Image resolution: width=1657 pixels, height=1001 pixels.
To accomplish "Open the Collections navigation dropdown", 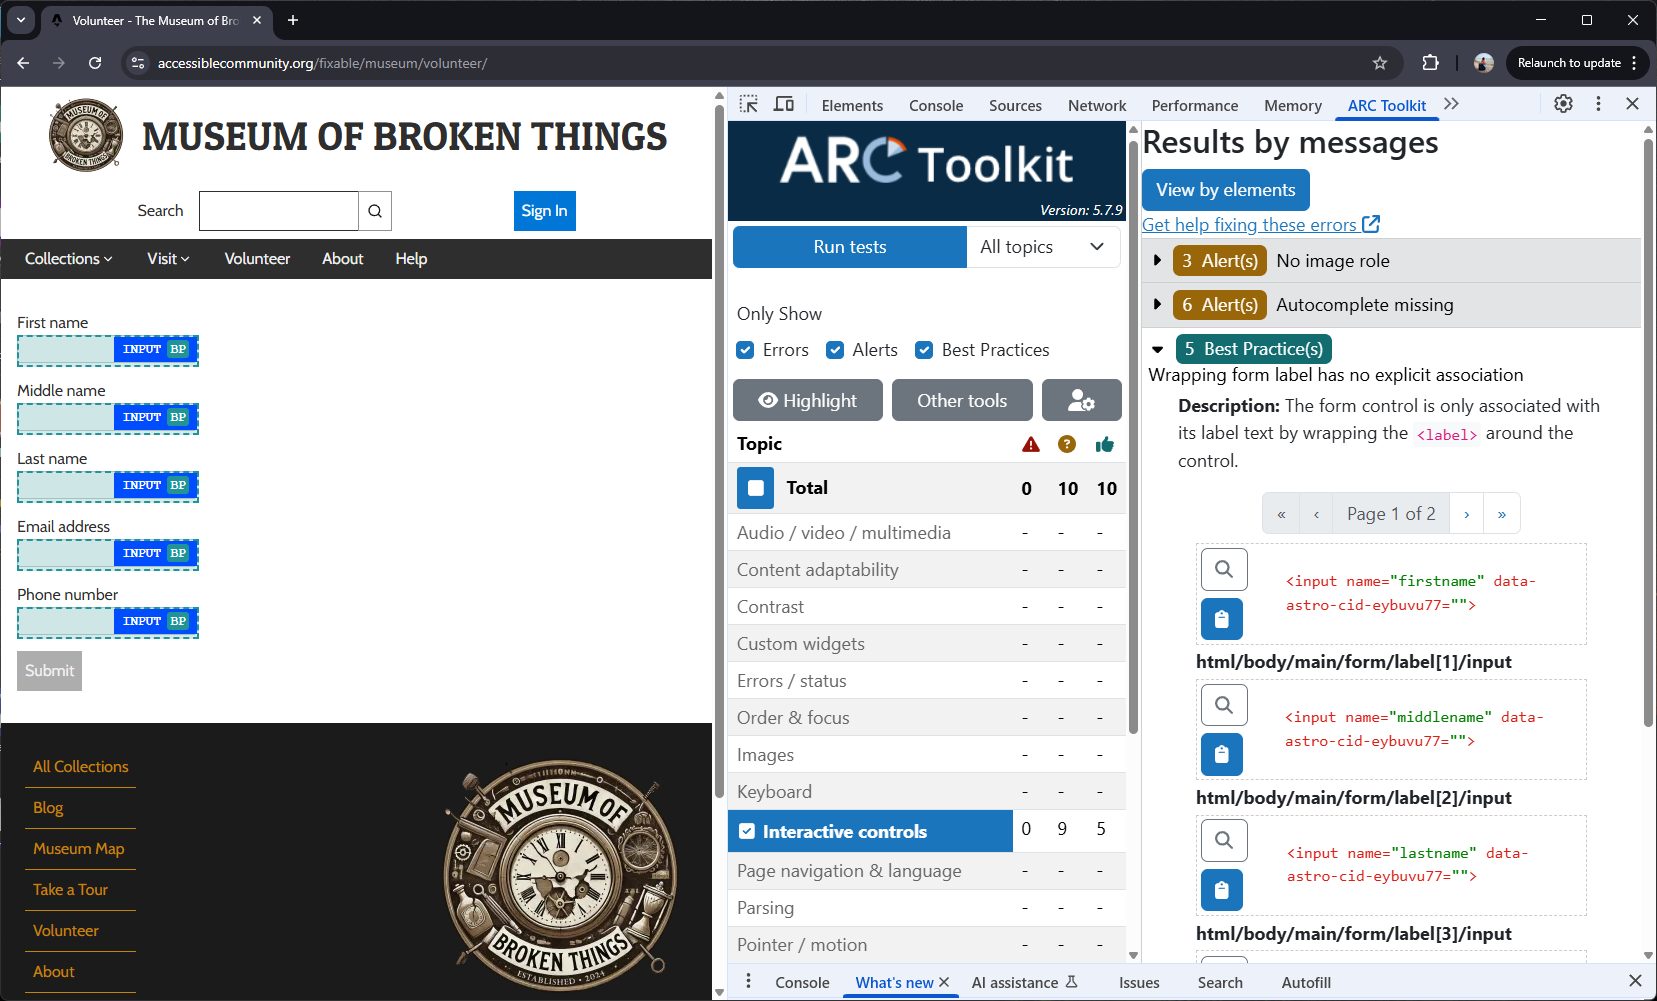I will coord(68,259).
